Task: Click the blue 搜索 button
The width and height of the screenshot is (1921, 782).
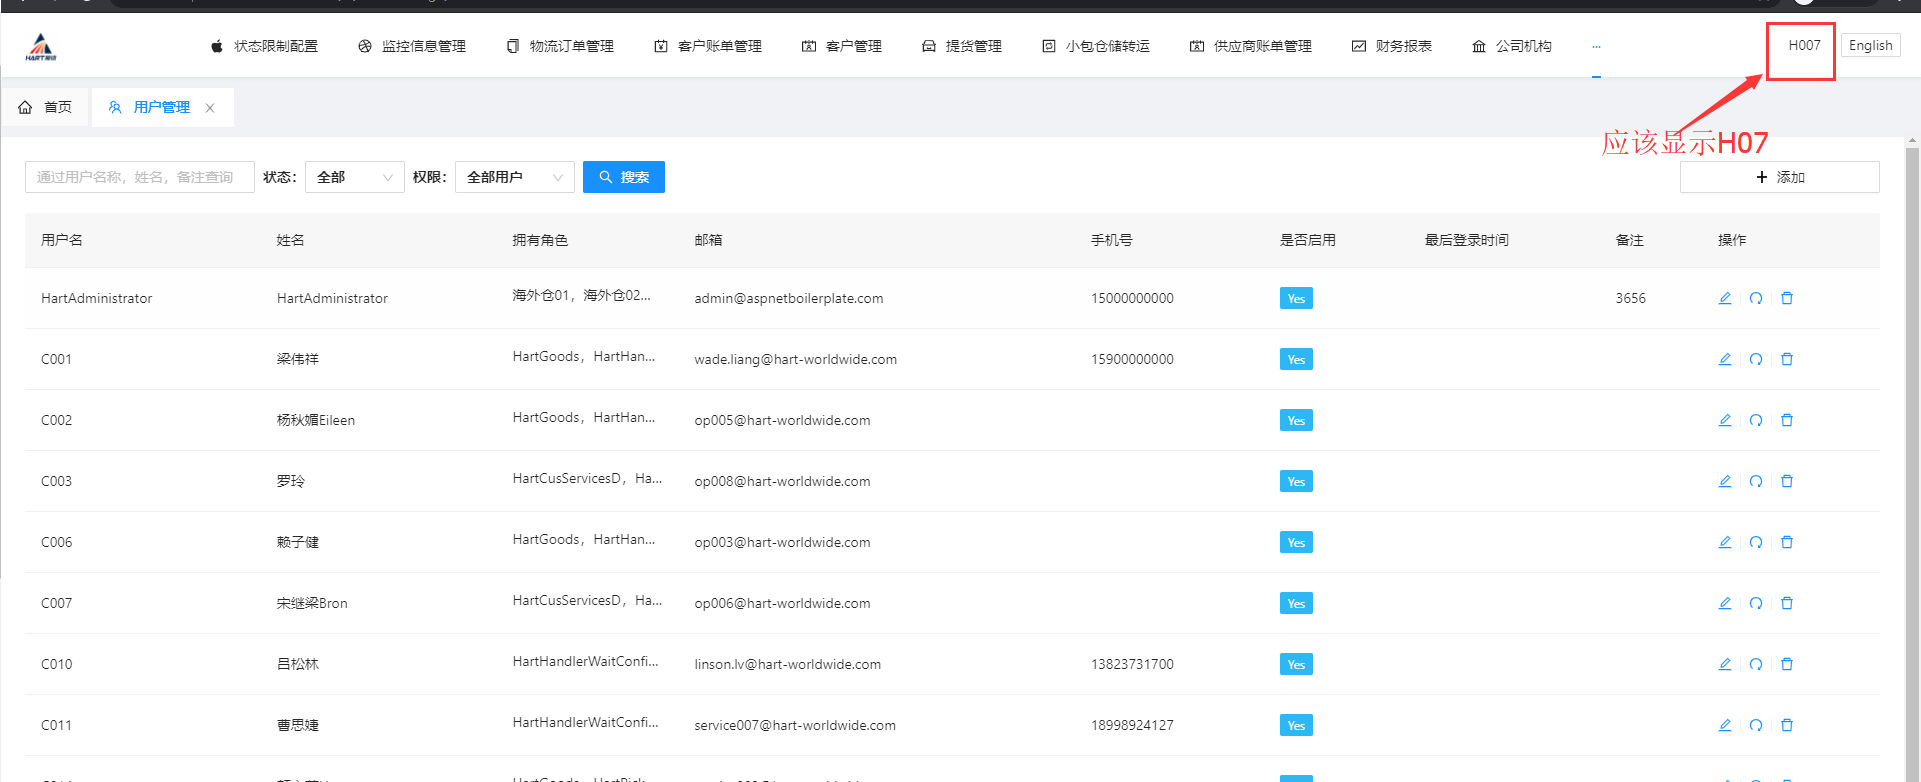Action: pyautogui.click(x=623, y=177)
